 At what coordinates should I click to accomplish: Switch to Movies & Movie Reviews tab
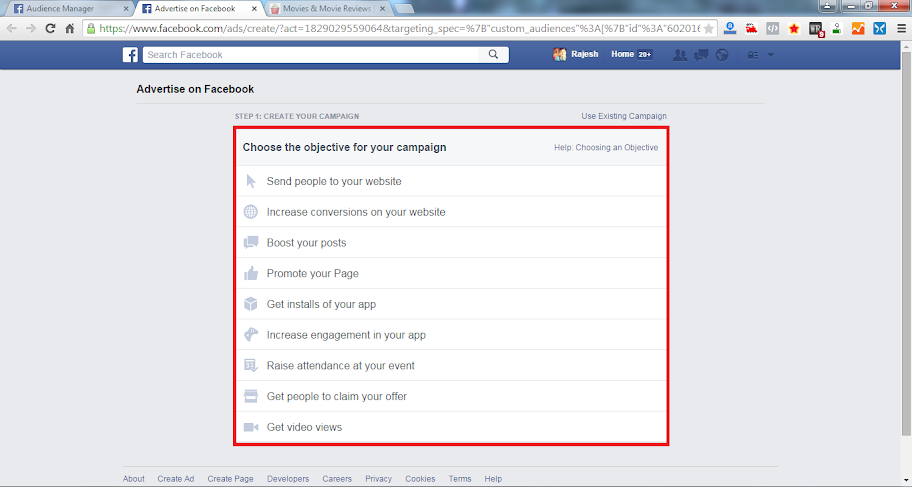point(326,9)
